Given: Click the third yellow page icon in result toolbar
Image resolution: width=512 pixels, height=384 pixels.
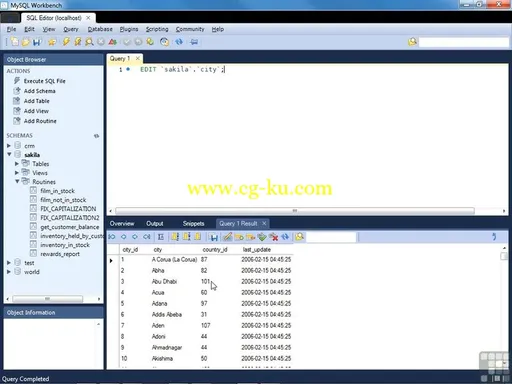Looking at the screenshot, I should click(x=198, y=237).
